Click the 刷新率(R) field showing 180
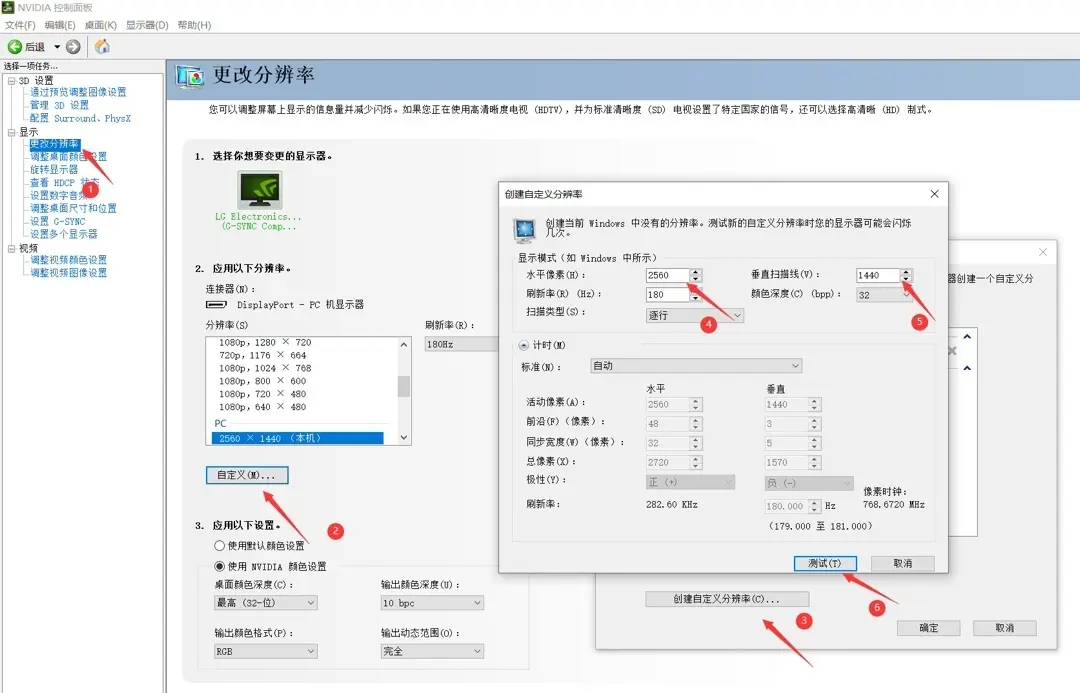This screenshot has width=1080, height=693. 667,294
